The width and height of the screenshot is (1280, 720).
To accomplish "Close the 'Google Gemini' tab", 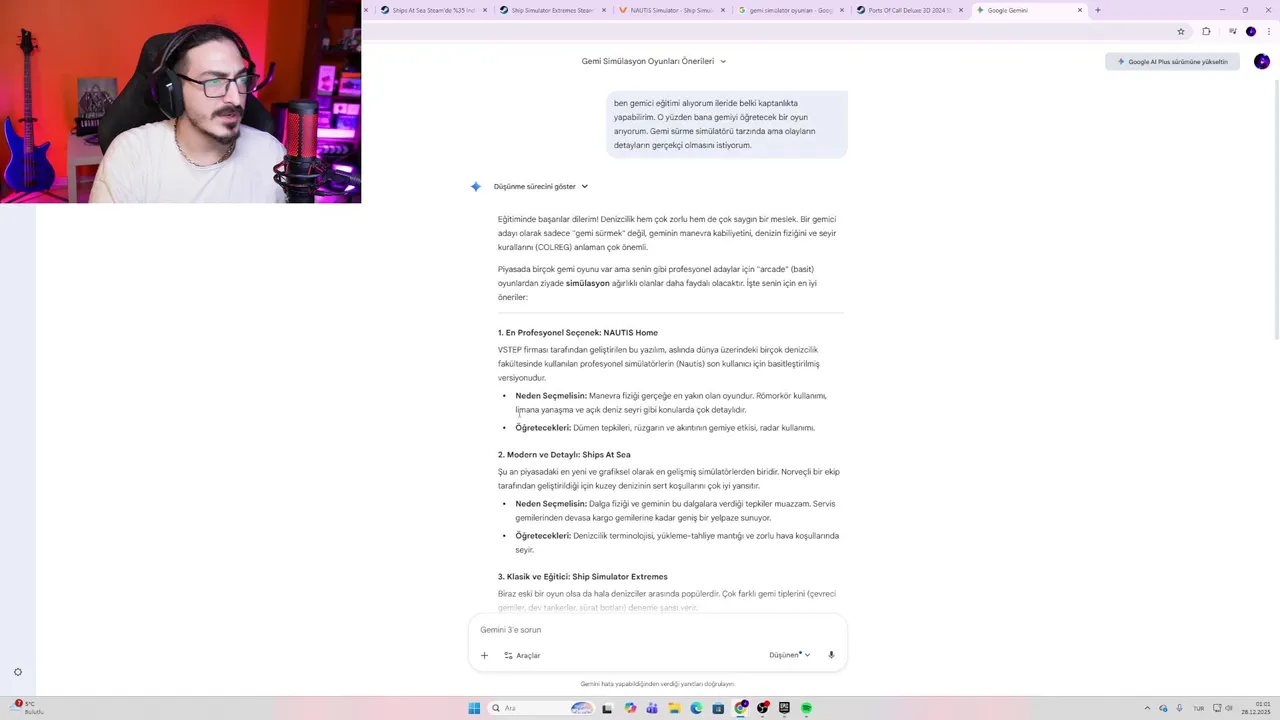I will [1080, 10].
